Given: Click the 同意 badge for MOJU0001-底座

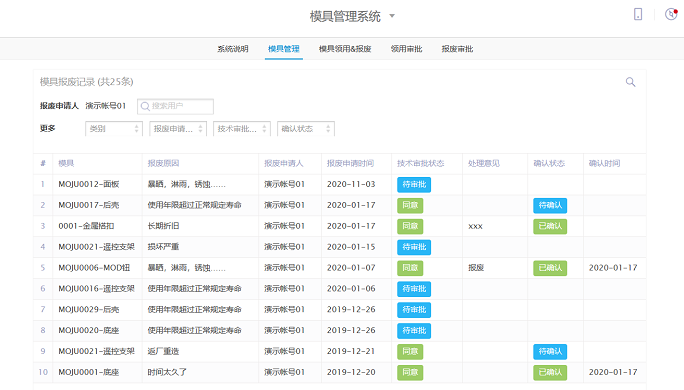Looking at the screenshot, I should [x=410, y=373].
